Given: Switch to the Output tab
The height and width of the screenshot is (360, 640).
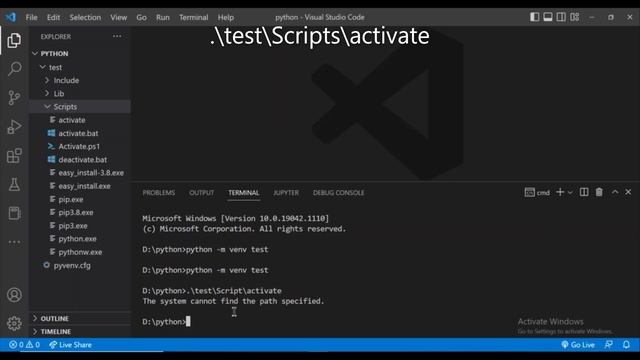Looking at the screenshot, I should point(202,193).
